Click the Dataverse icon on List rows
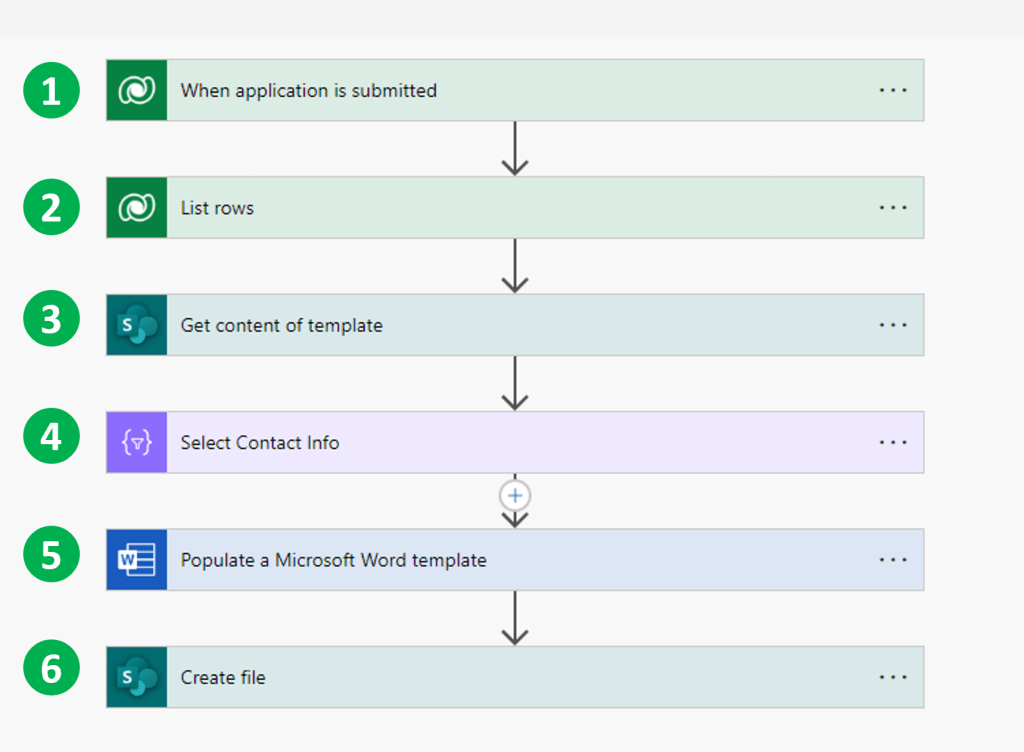Viewport: 1024px width, 752px height. tap(136, 208)
